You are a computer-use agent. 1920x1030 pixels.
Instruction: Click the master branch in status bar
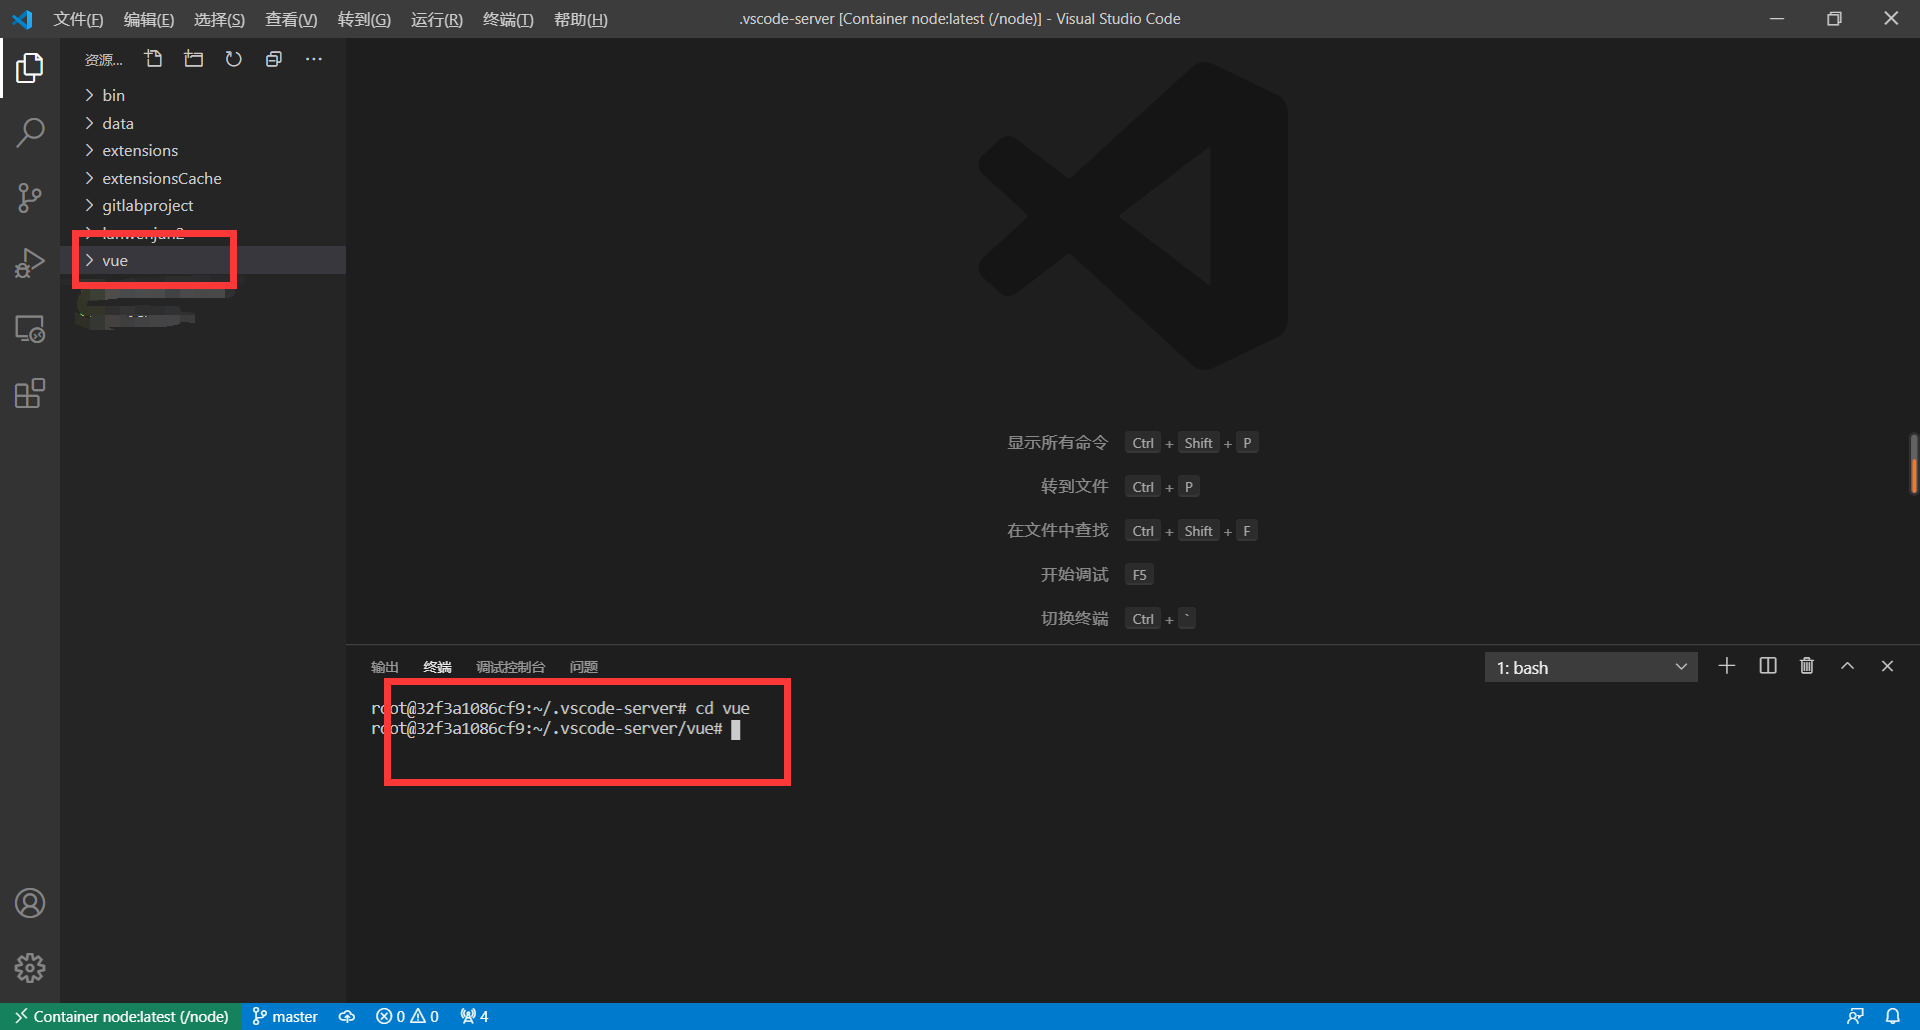tap(285, 1016)
